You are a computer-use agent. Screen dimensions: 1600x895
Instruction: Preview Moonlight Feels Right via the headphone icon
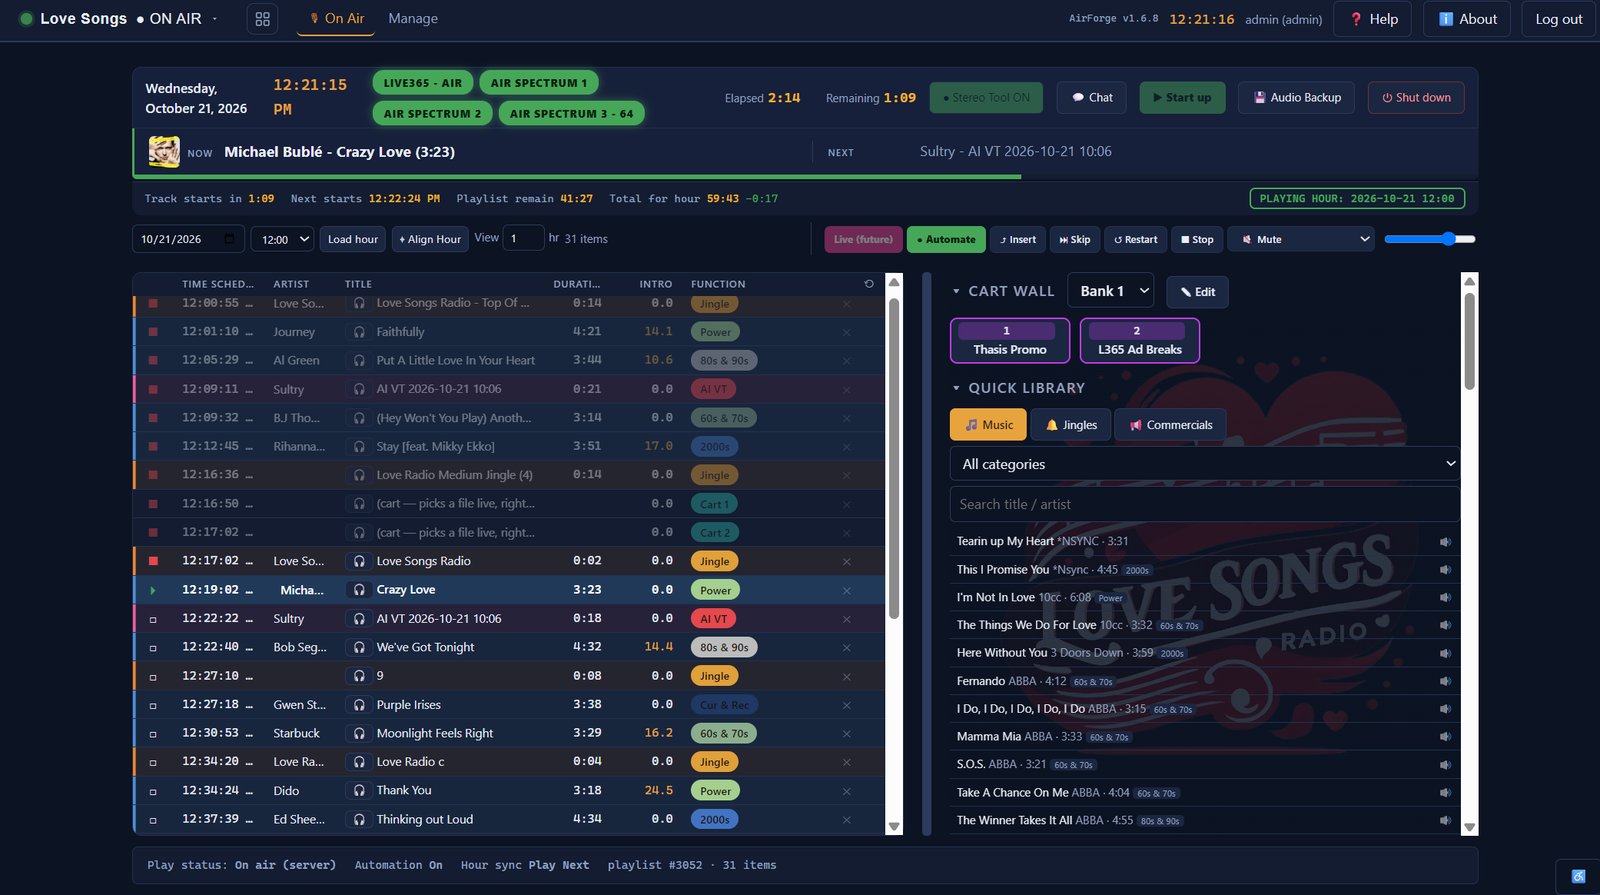click(x=359, y=733)
